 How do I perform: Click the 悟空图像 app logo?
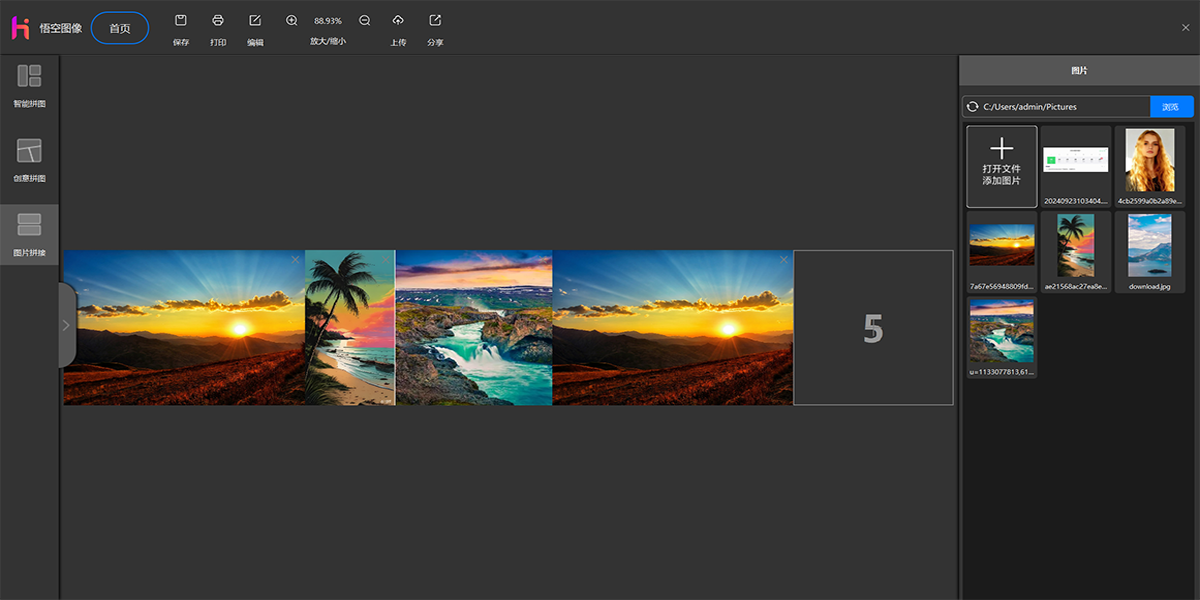20,28
